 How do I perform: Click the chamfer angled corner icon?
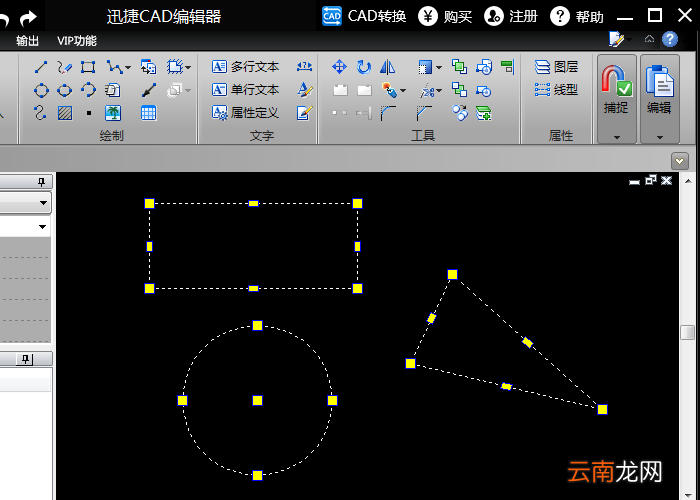[x=424, y=113]
